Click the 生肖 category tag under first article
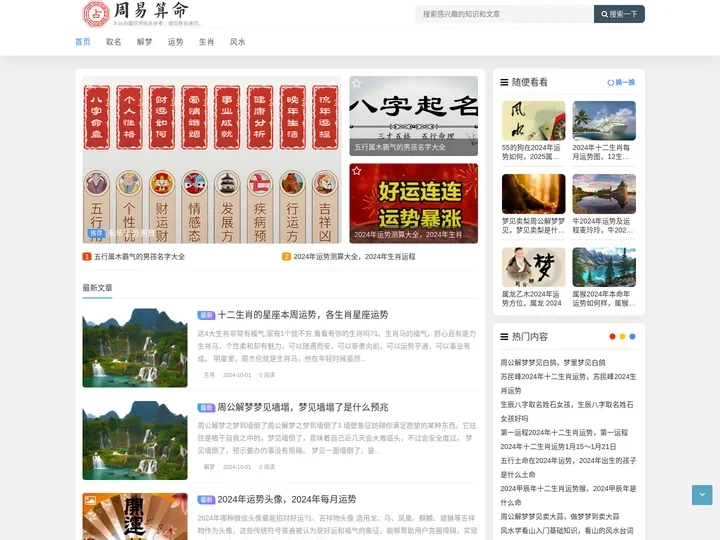 209,375
